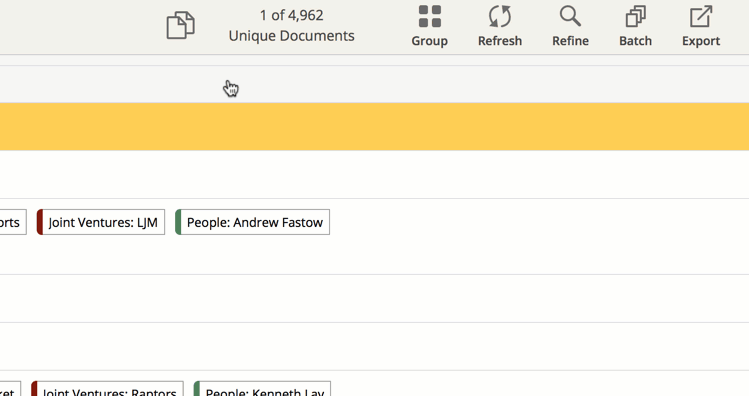Select the 'Joint Ventures: Raptors' tag
Image resolution: width=749 pixels, height=396 pixels.
click(x=107, y=389)
